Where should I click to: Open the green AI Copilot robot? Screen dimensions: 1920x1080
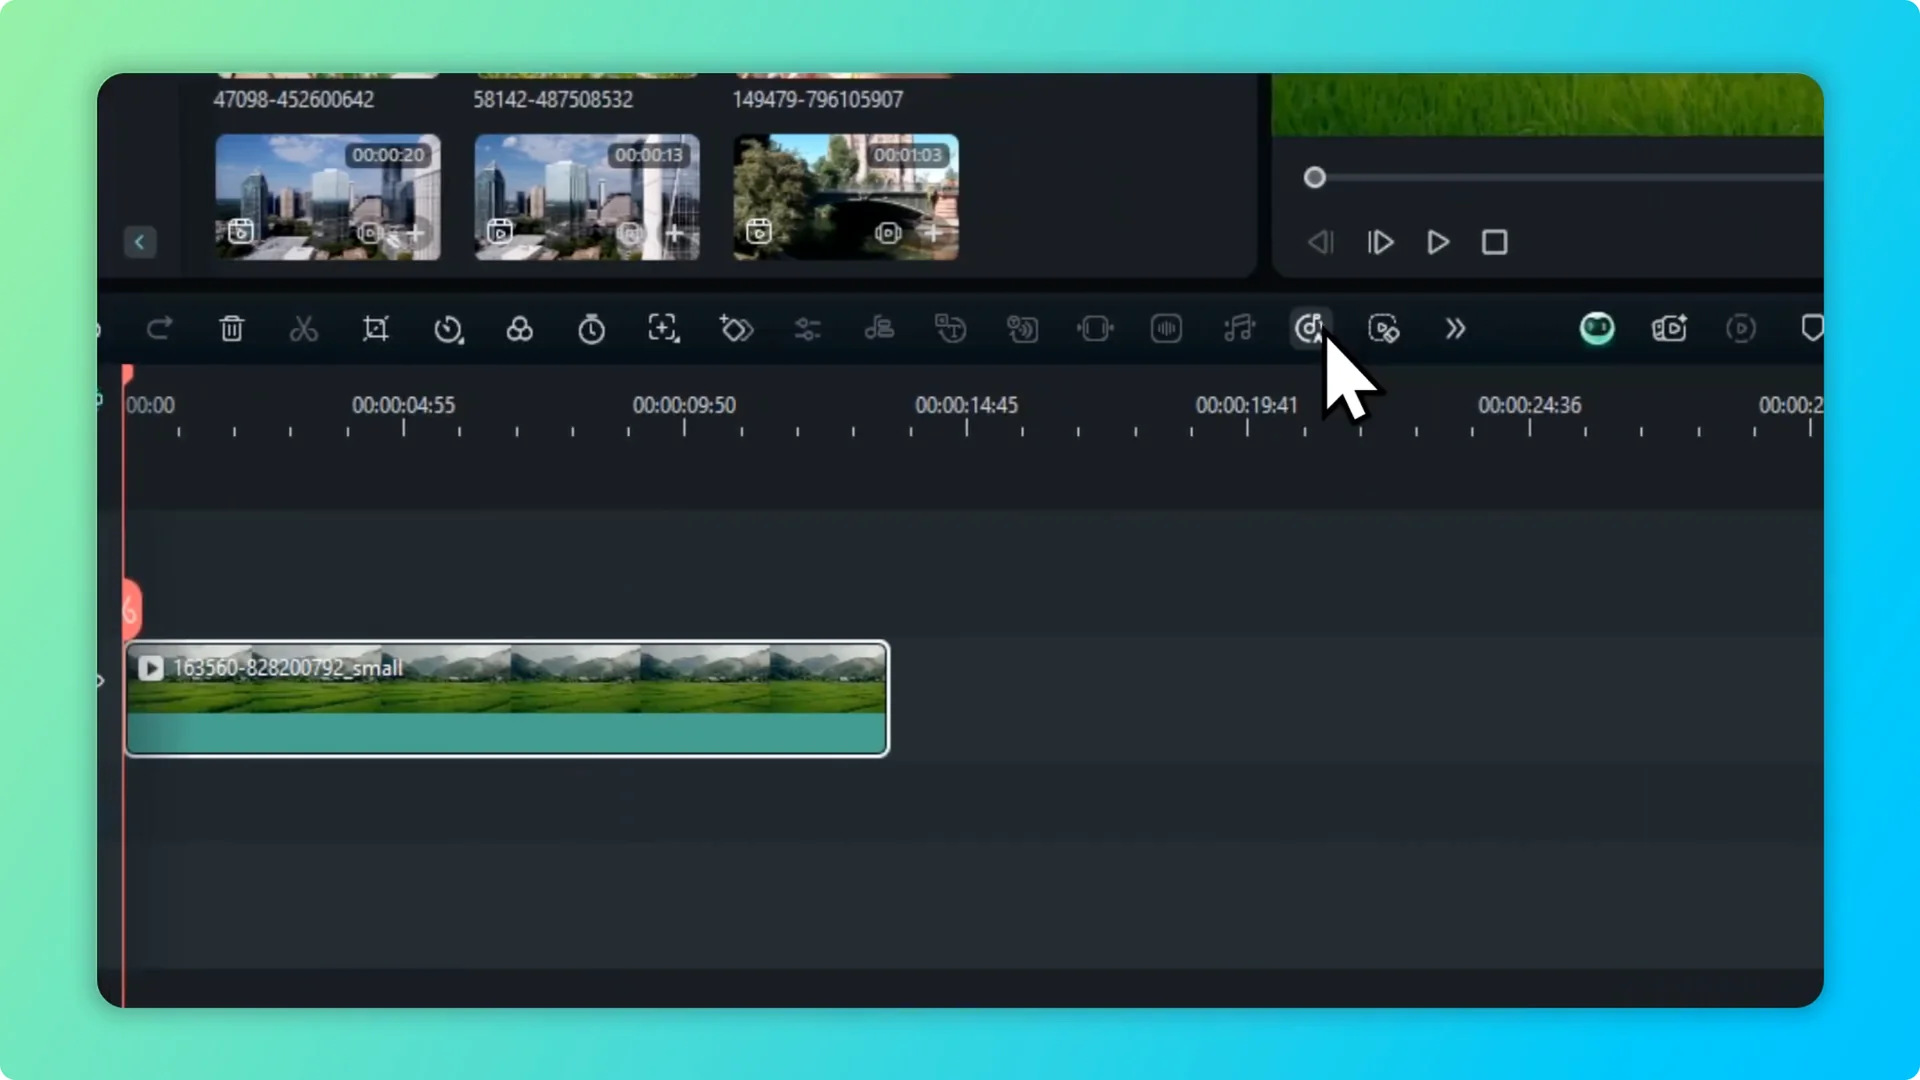(x=1597, y=328)
